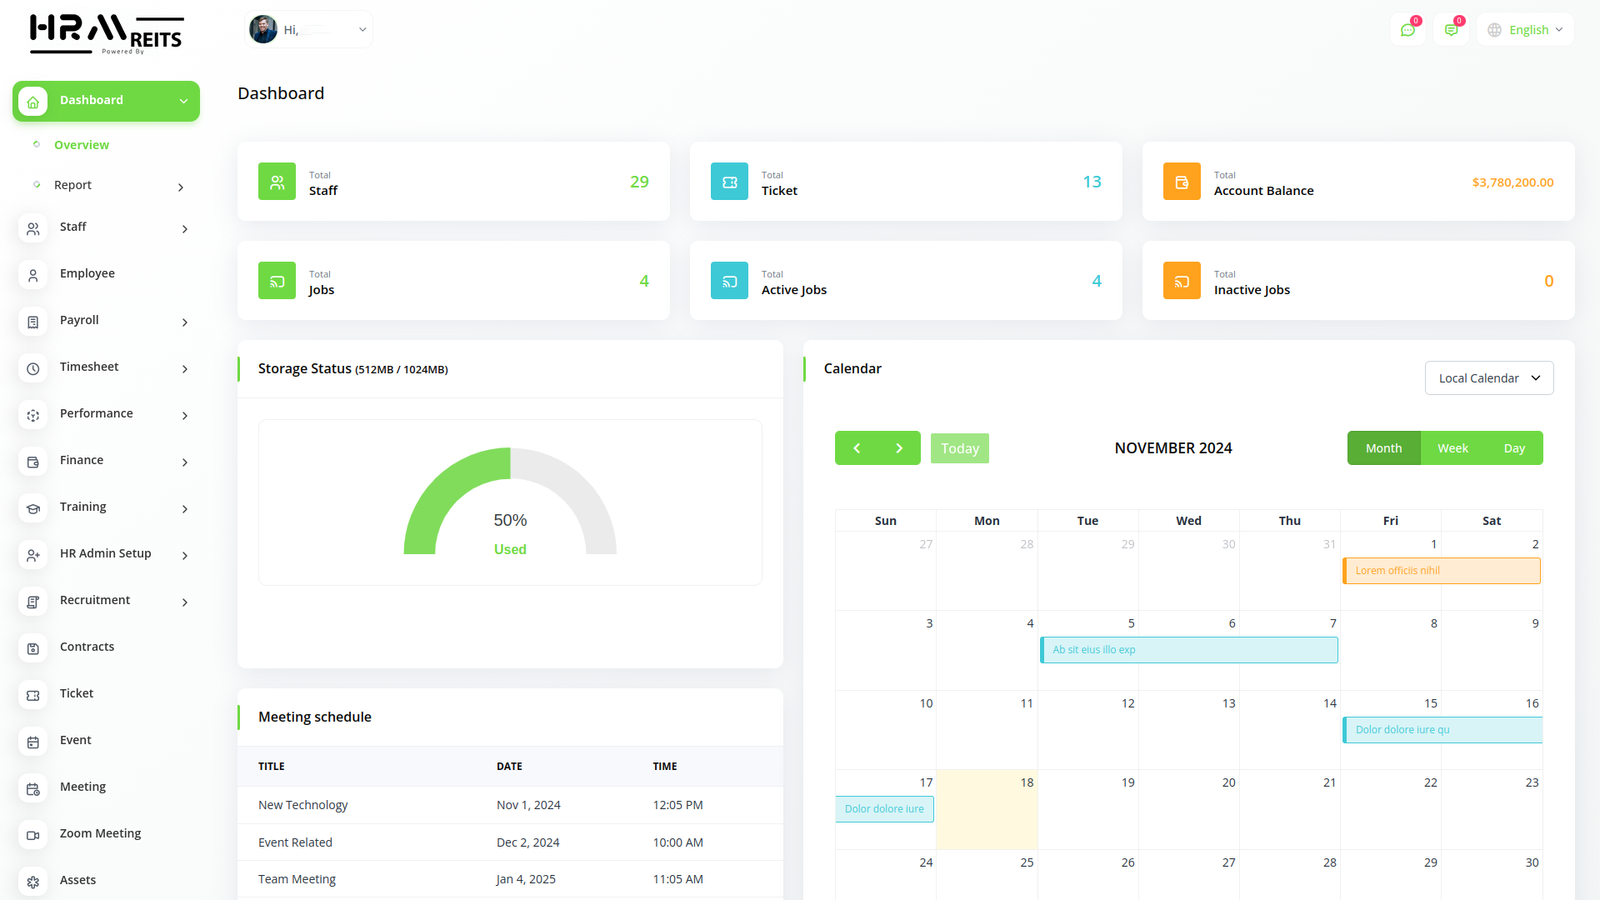Screen dimensions: 1600x900
Task: Click the Total Ticket card icon
Action: 729,182
